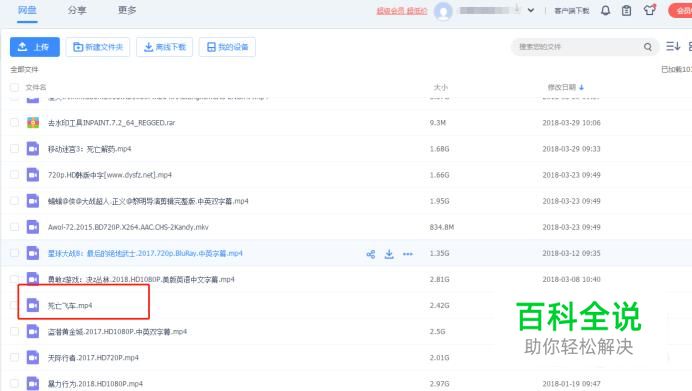
Task: Click video icon of 蝙蝠侠大战超人 file
Action: (x=33, y=201)
